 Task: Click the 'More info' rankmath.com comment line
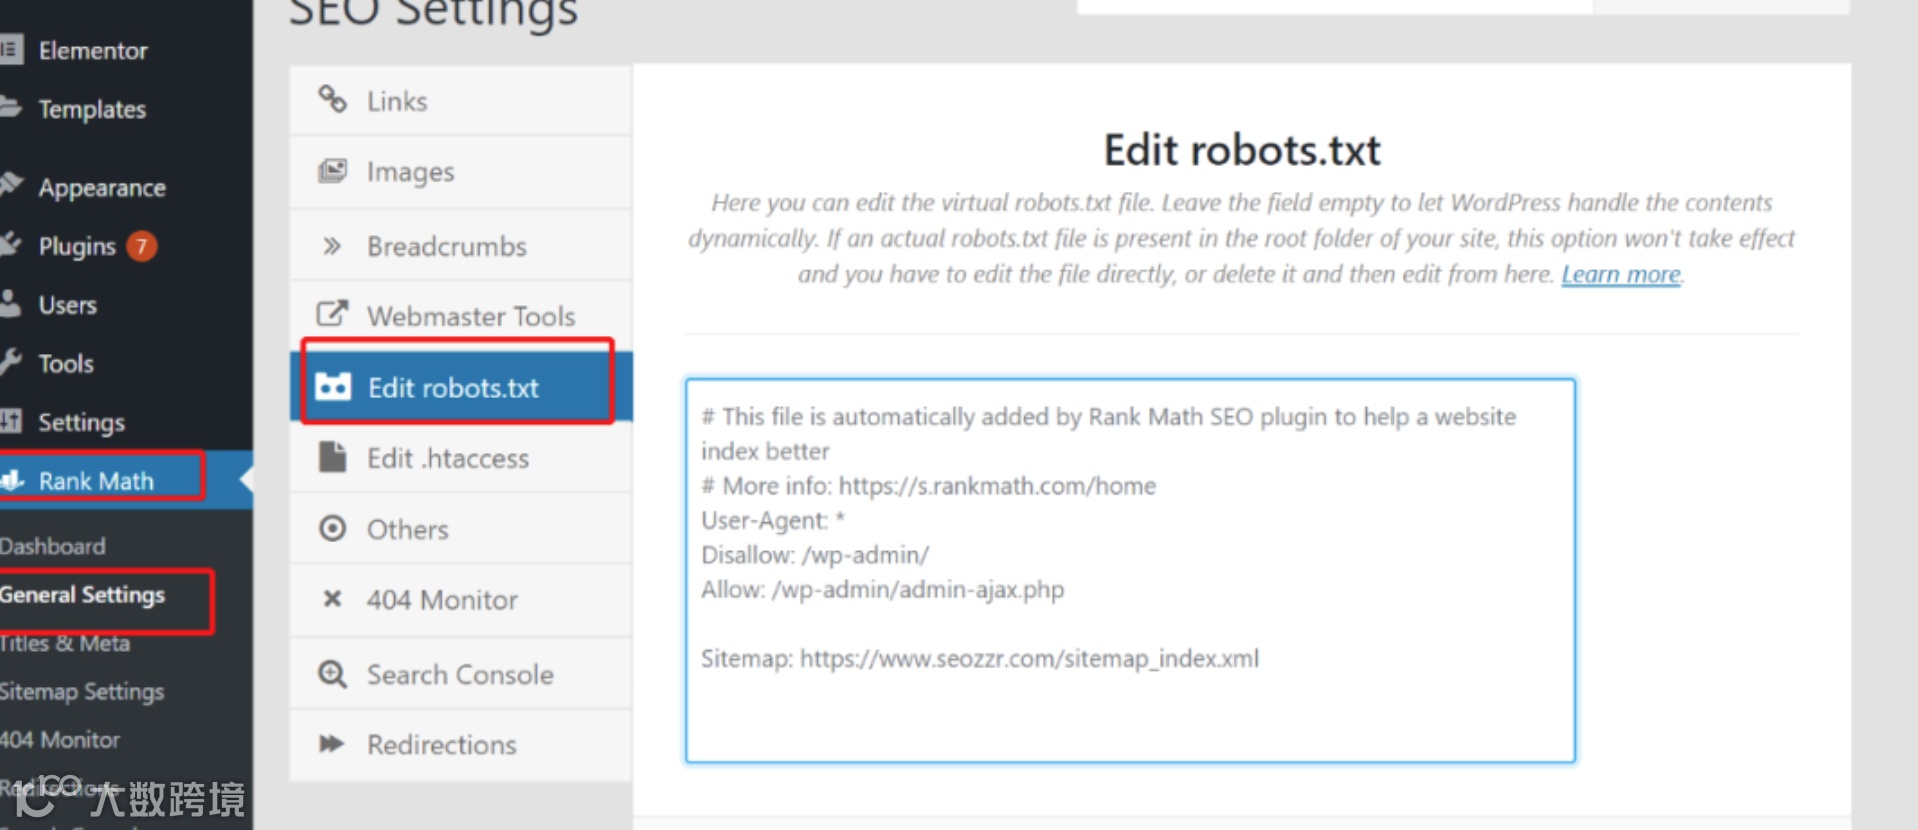[x=929, y=486]
